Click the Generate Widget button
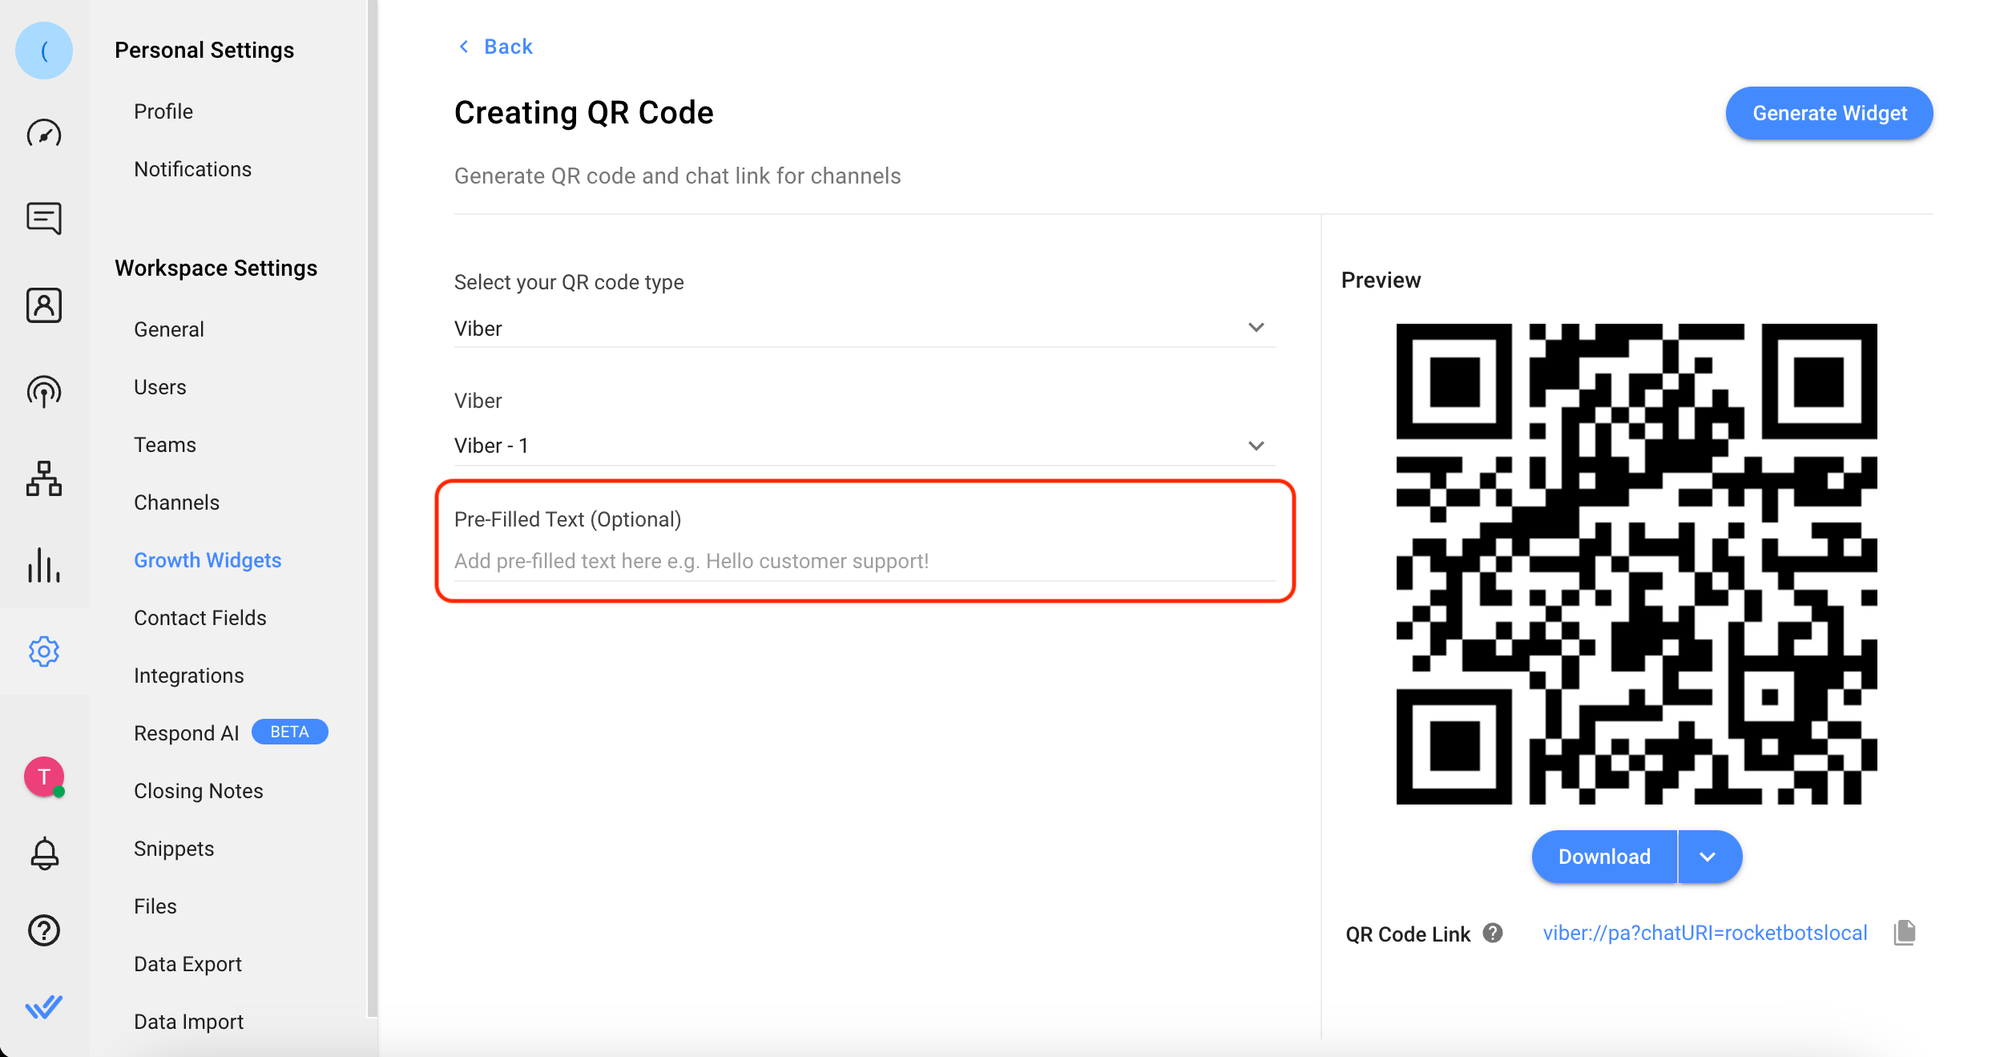2000x1057 pixels. pyautogui.click(x=1829, y=113)
